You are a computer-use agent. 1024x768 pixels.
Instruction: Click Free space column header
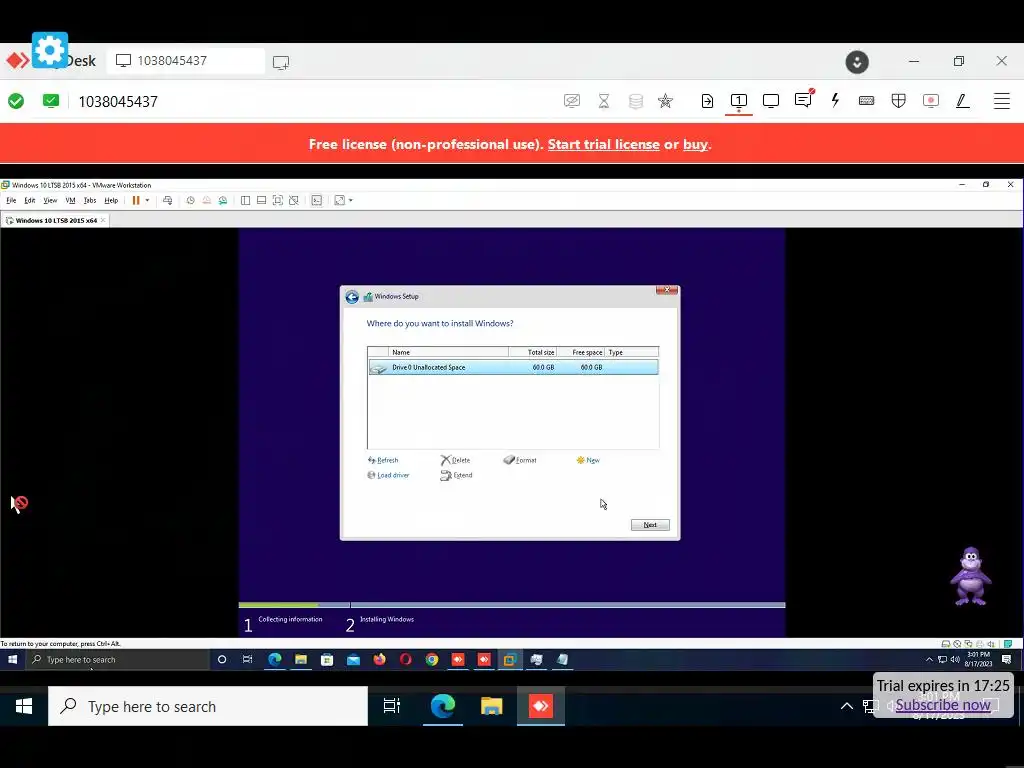(x=581, y=352)
